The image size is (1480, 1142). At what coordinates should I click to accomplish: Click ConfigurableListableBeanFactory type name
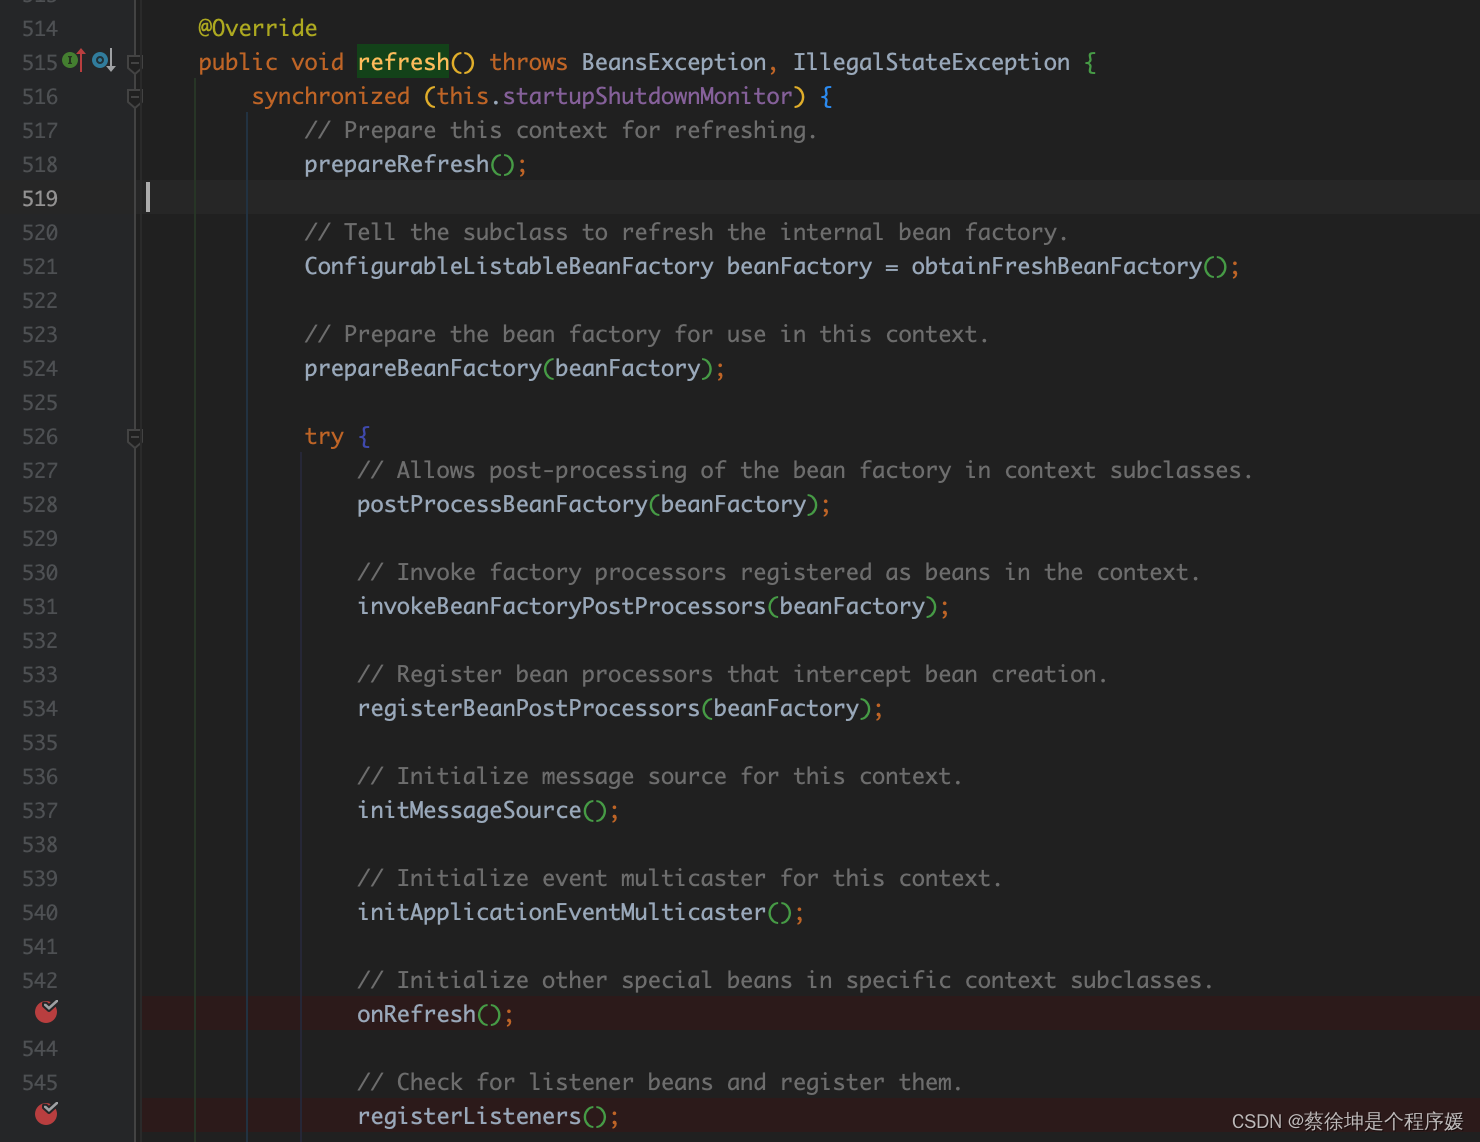tap(509, 266)
